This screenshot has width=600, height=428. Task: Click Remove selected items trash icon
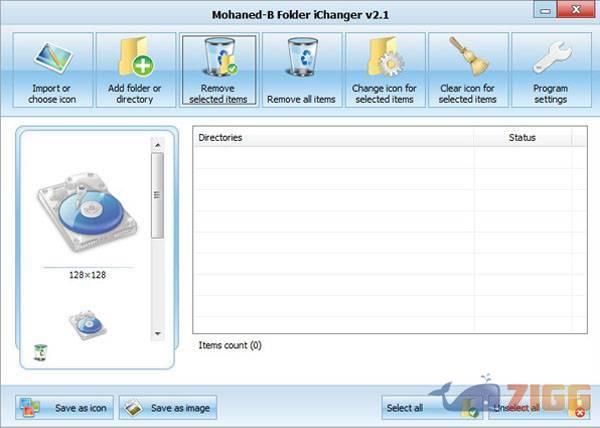[x=219, y=70]
